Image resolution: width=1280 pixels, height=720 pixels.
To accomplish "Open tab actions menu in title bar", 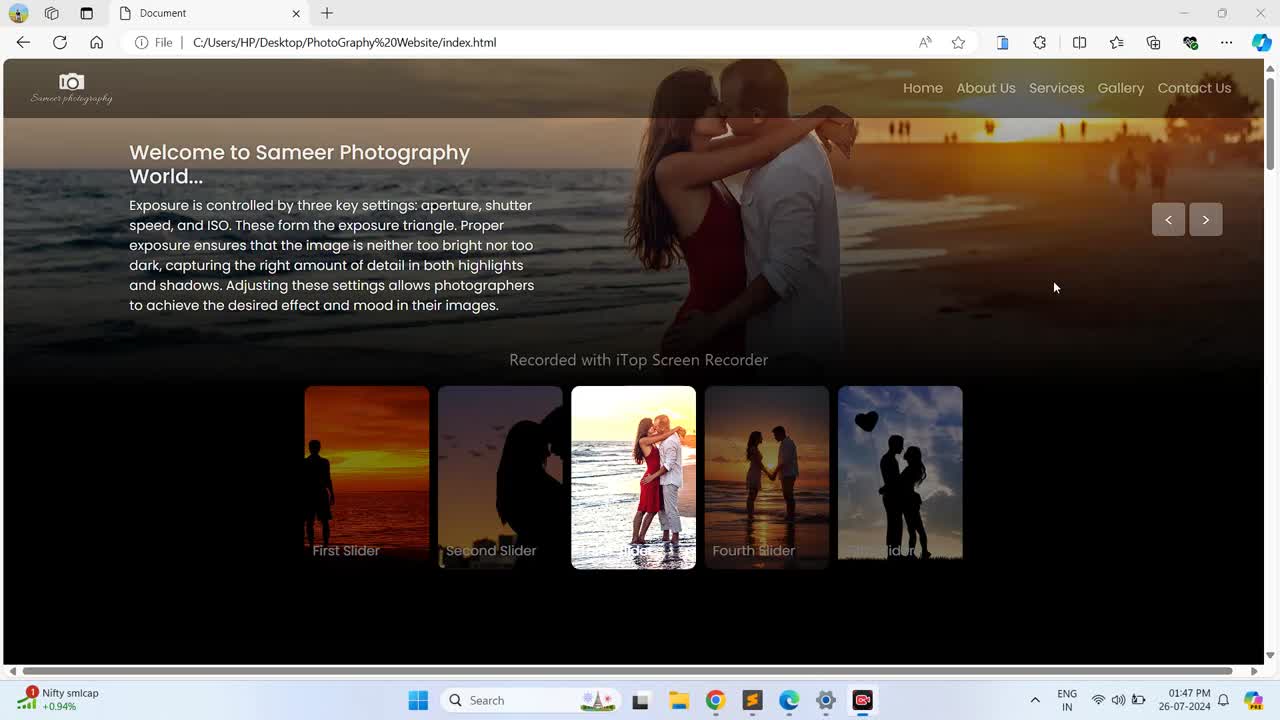I will (x=86, y=13).
